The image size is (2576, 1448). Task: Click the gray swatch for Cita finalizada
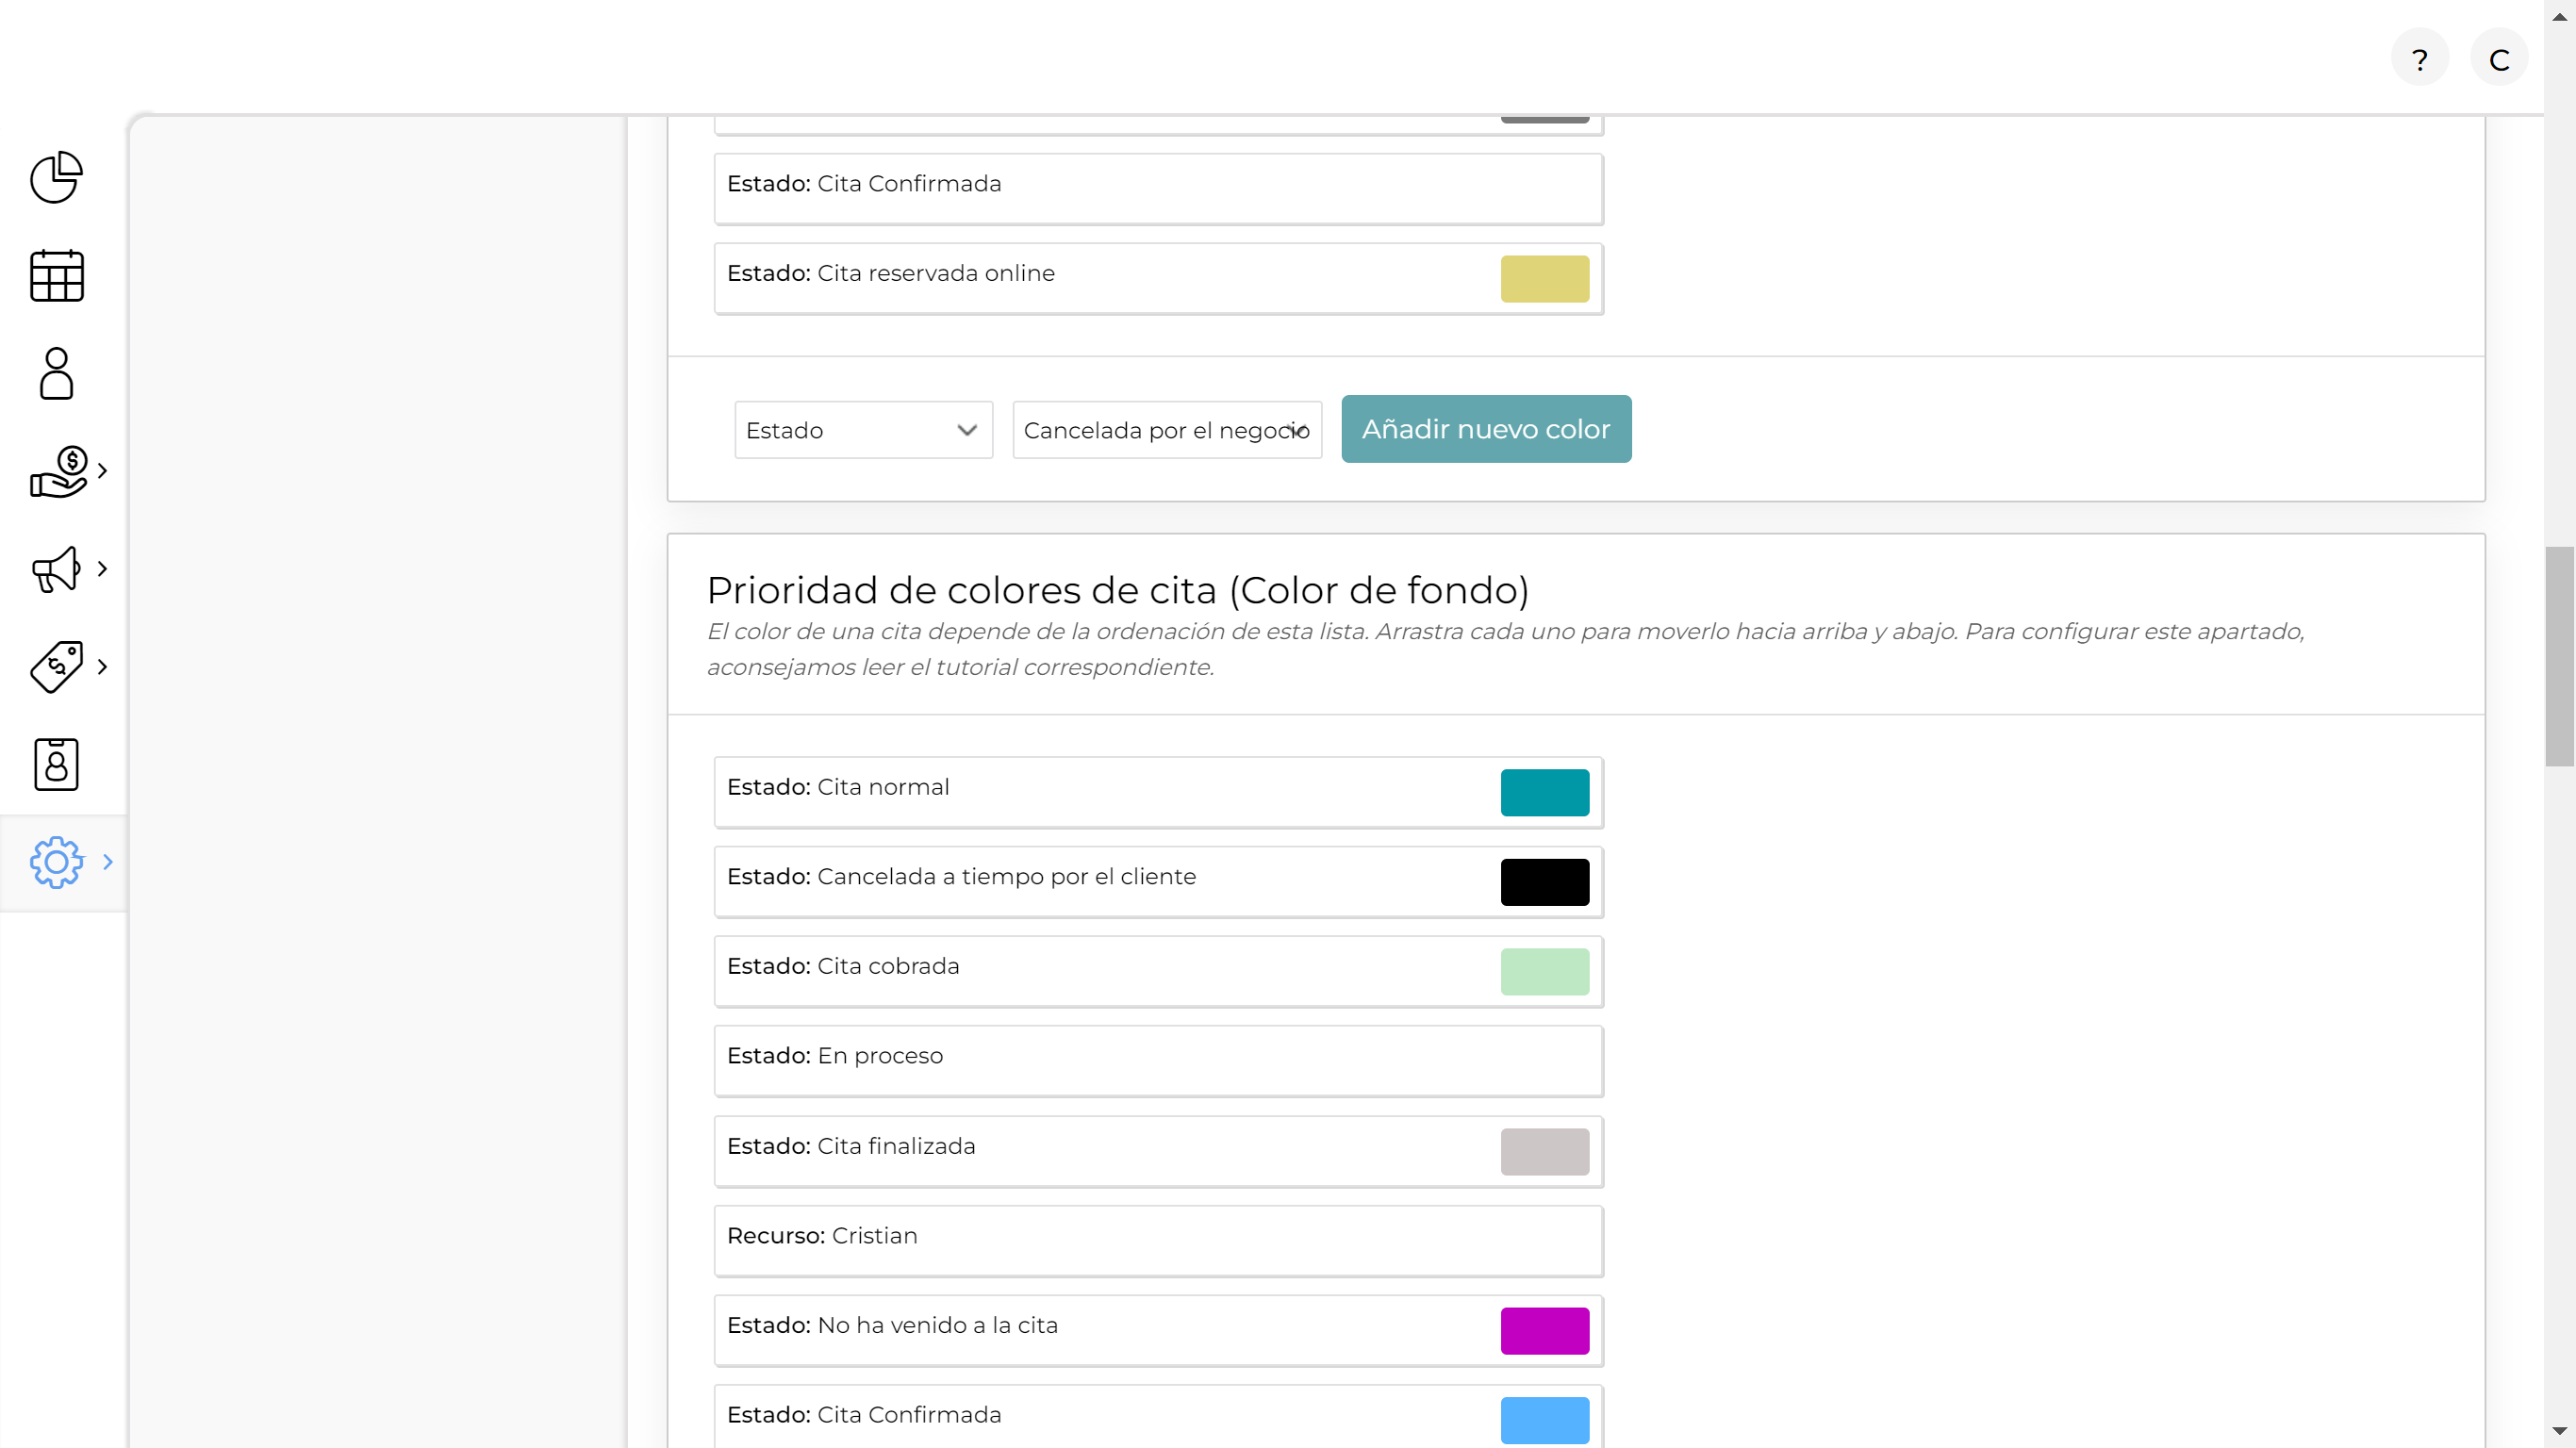[1544, 1152]
